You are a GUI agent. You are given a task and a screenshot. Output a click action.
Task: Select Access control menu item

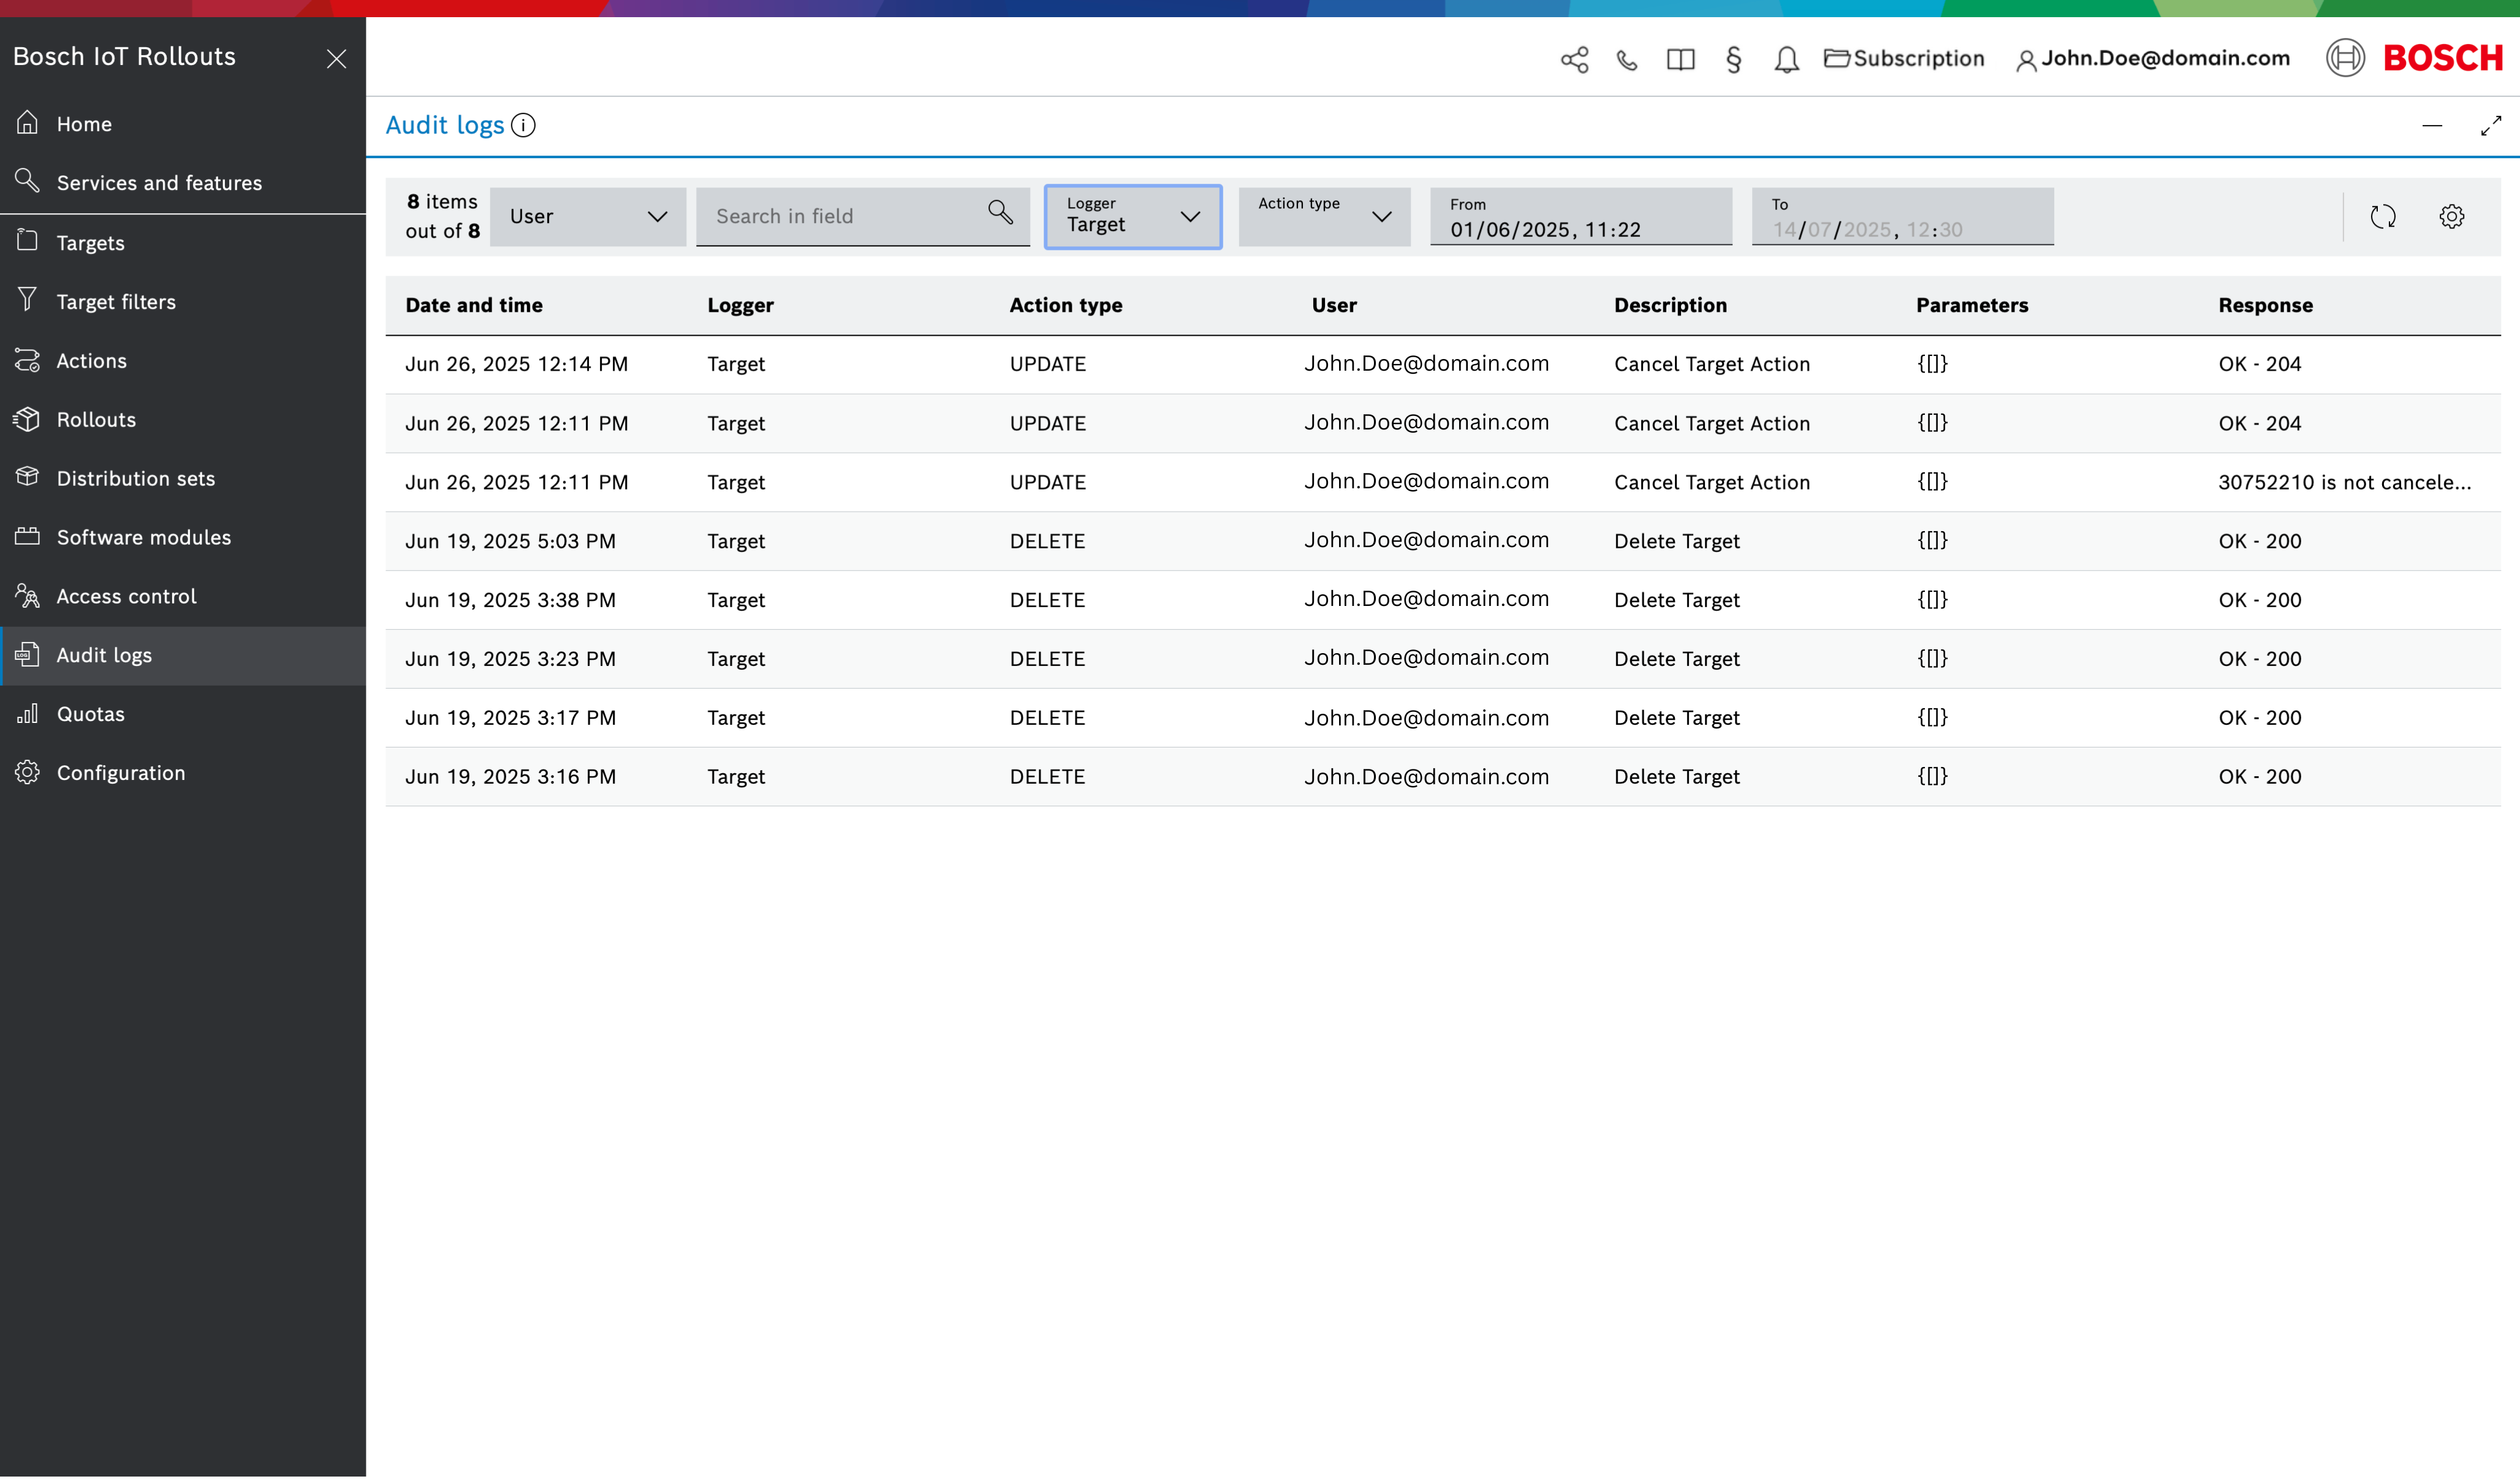coord(126,597)
